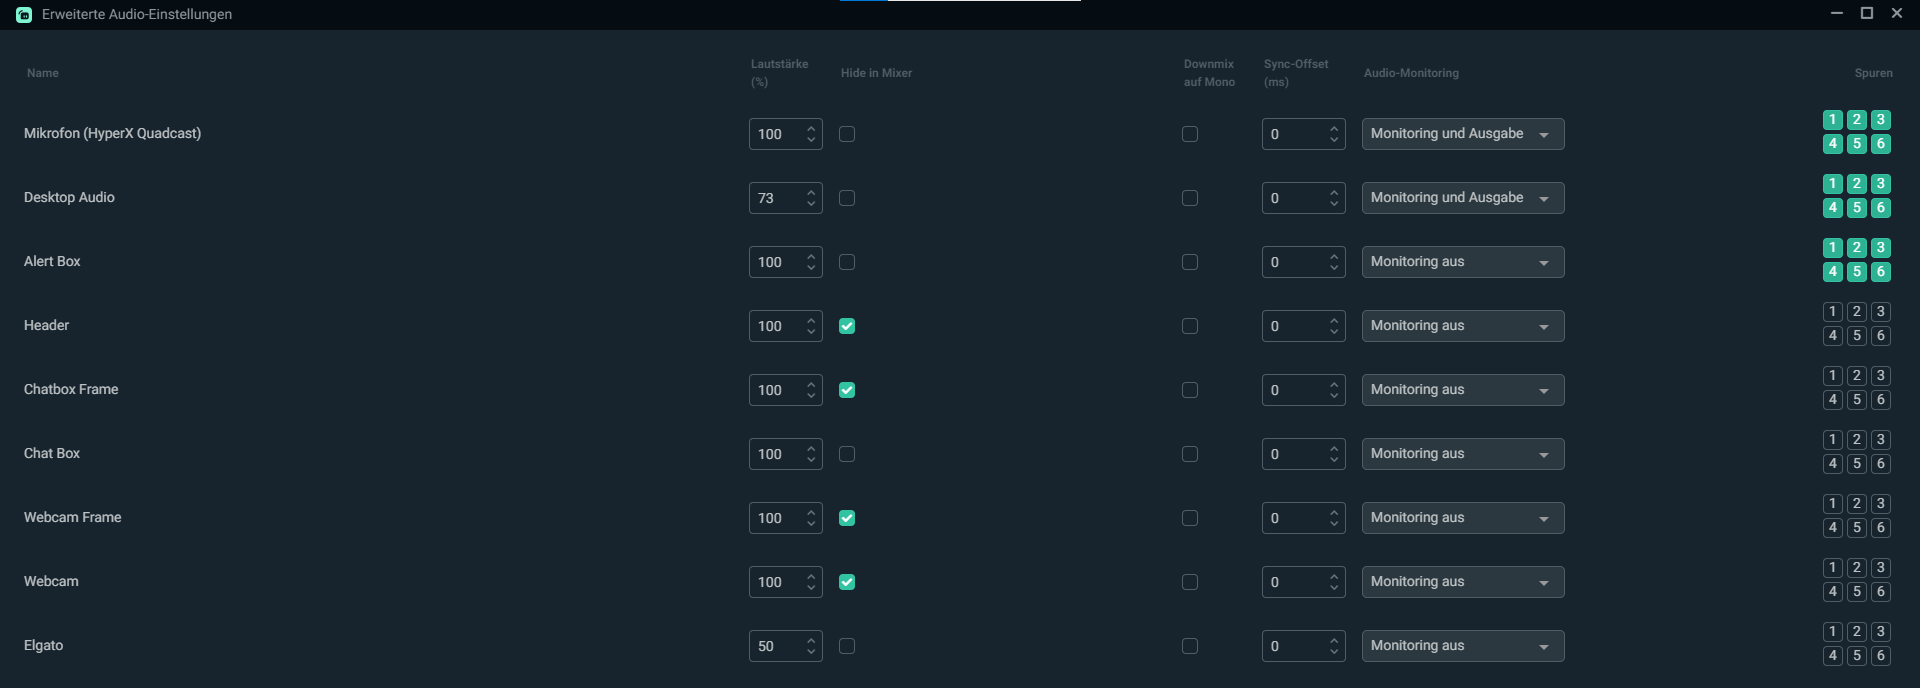The image size is (1920, 688).
Task: Disable track 5 for Desktop Audio
Action: coord(1856,208)
